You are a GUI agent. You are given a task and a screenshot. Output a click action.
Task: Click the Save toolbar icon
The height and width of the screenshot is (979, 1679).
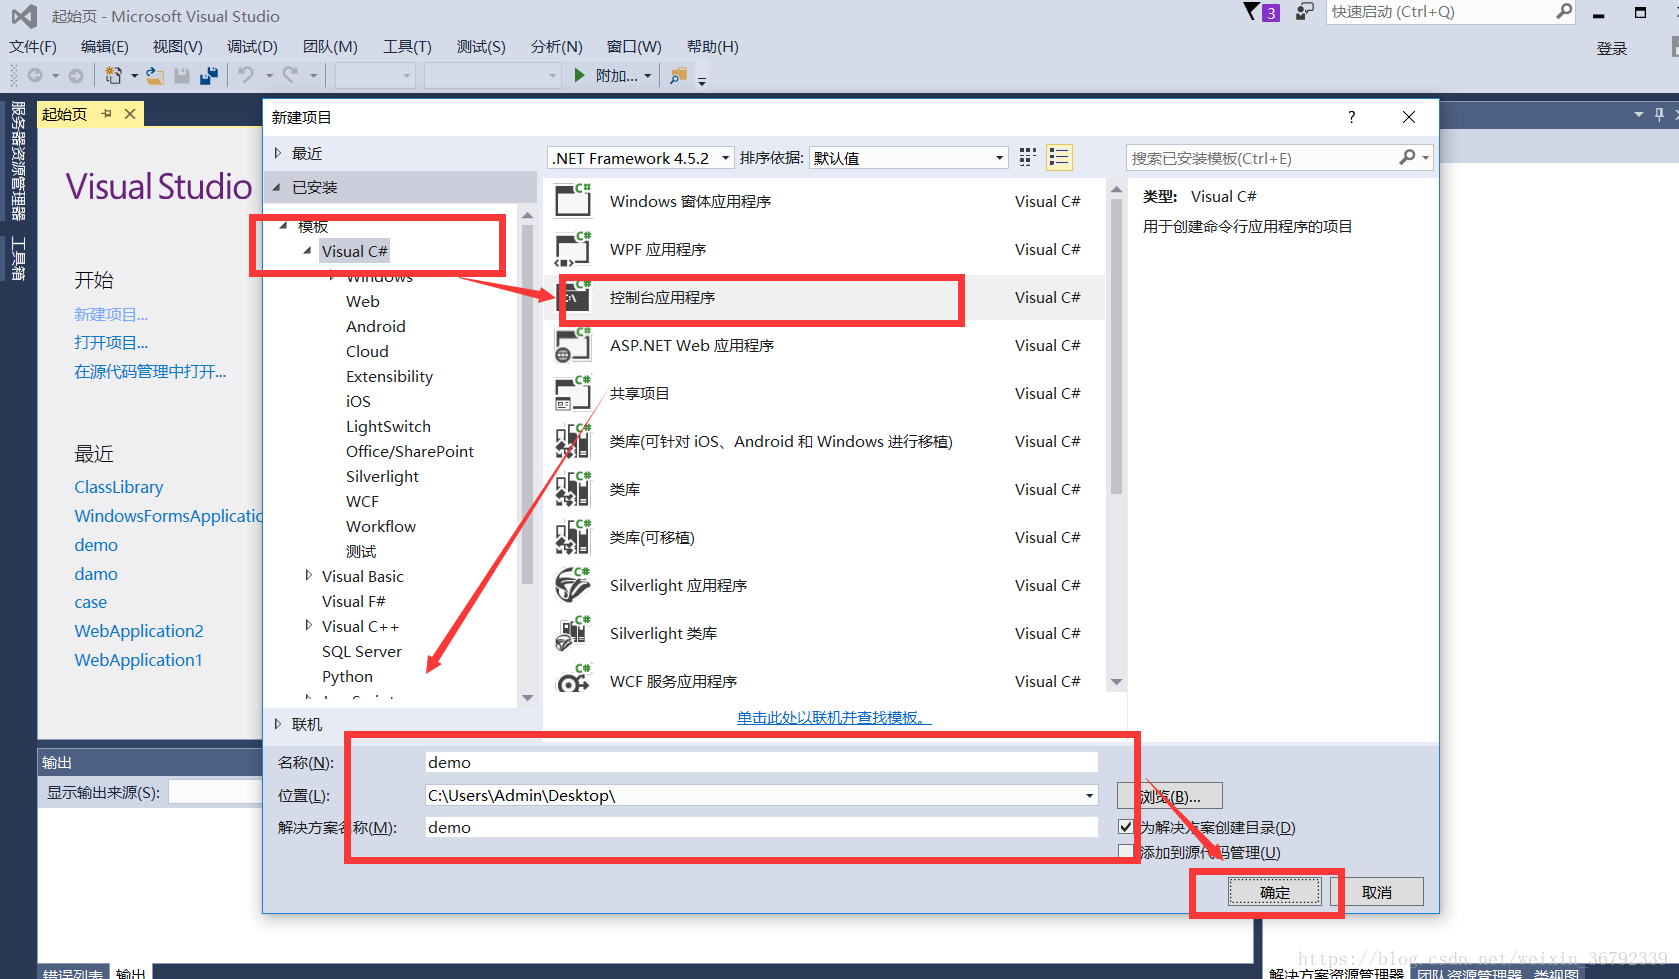[182, 75]
